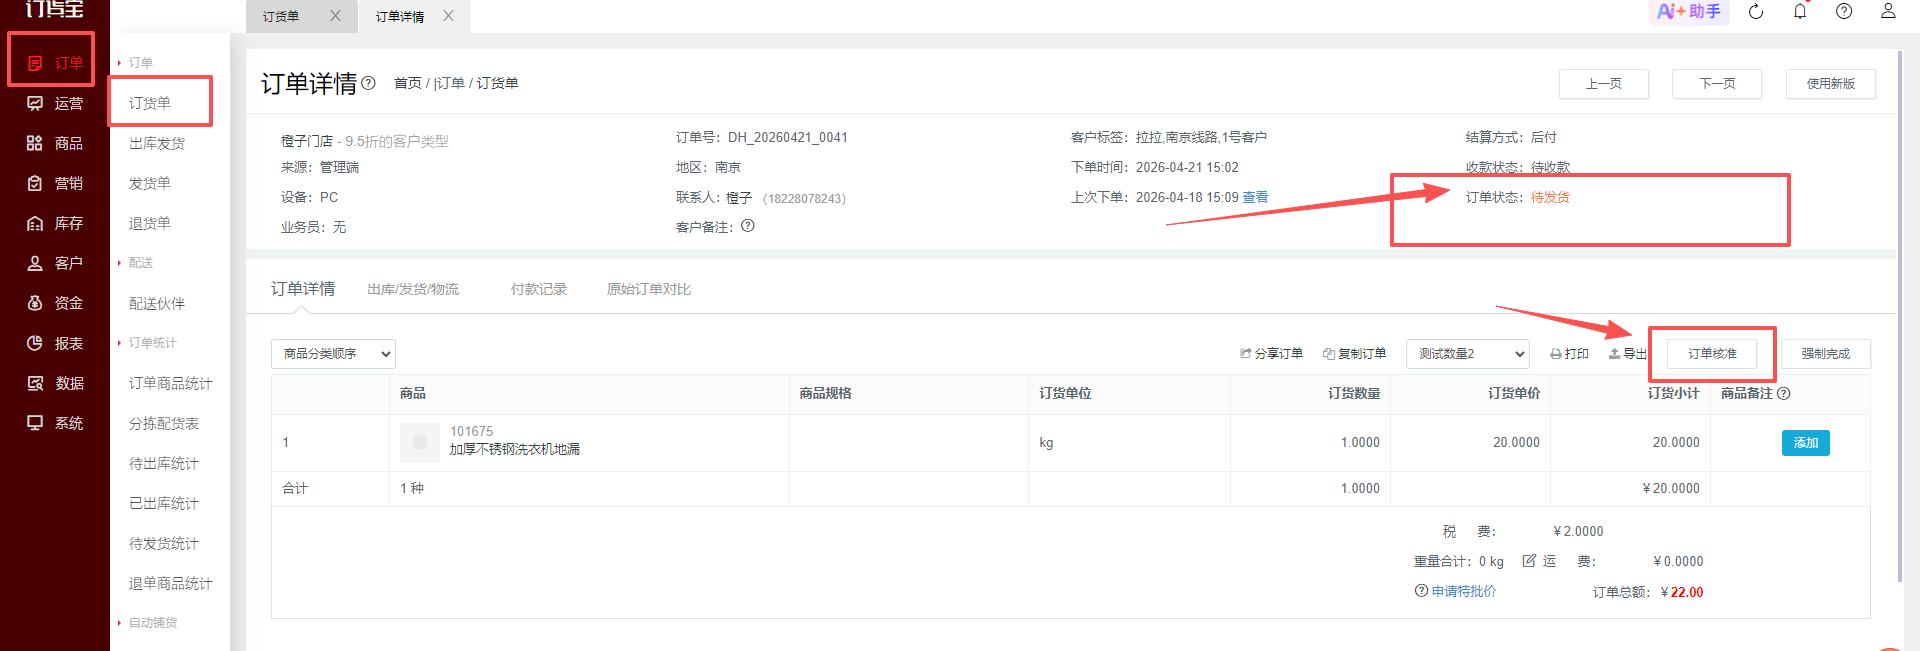This screenshot has width=1920, height=651.
Task: Open the 库存 sidebar section
Action: click(54, 223)
